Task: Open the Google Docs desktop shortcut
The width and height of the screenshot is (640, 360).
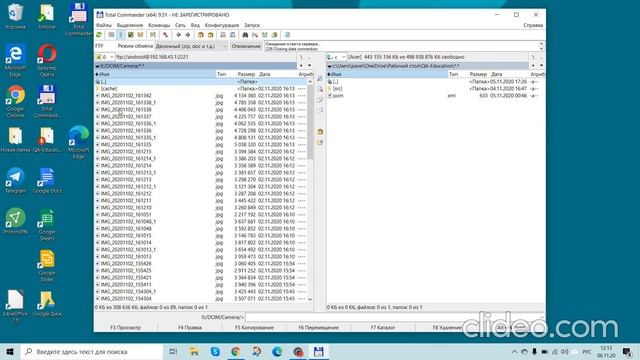Action: [x=47, y=180]
